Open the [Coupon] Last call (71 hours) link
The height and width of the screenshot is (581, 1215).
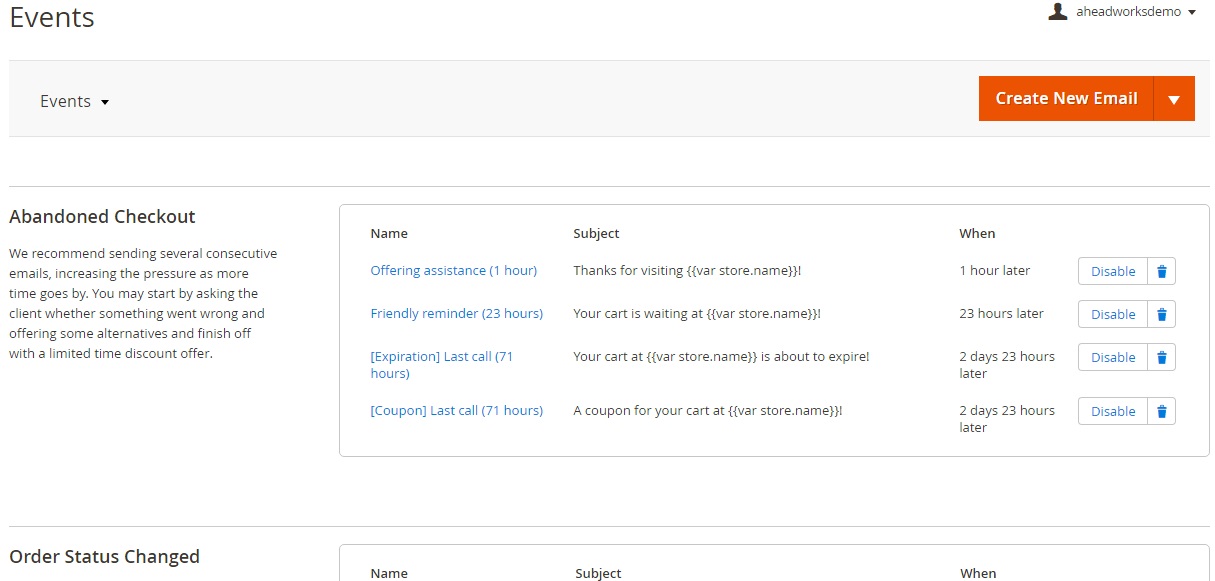(x=456, y=410)
